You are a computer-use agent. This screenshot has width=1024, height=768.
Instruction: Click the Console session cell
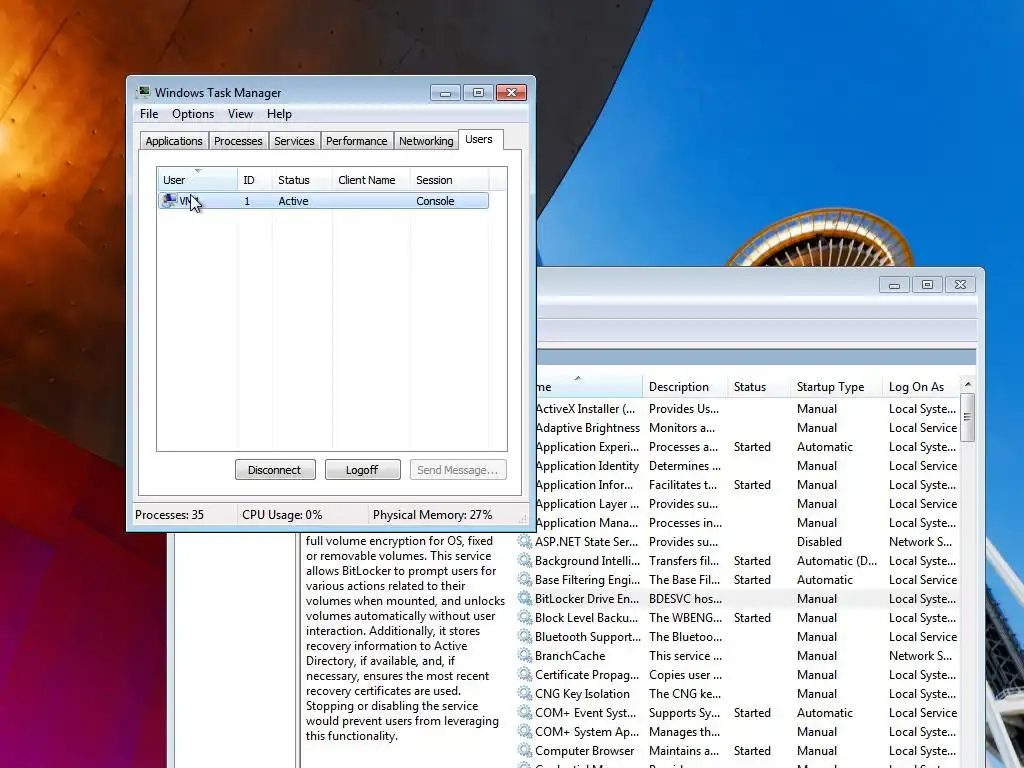coord(435,201)
